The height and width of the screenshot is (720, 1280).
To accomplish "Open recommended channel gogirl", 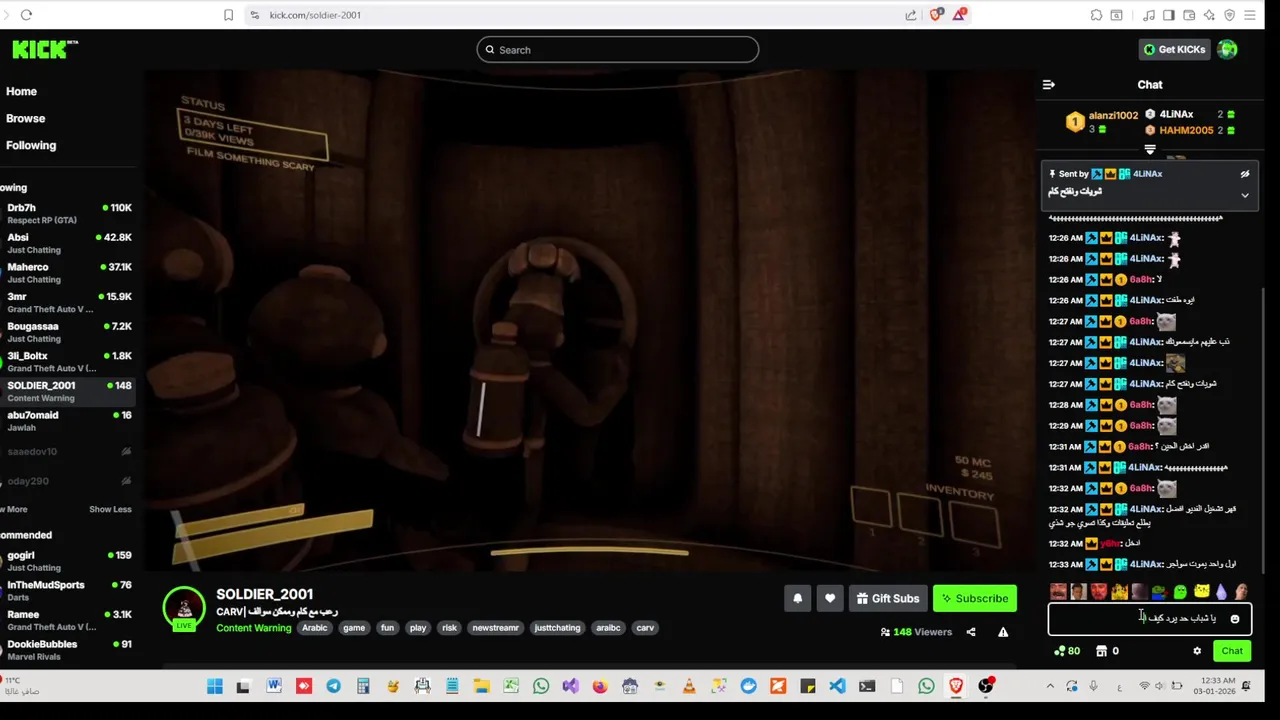I will point(67,561).
